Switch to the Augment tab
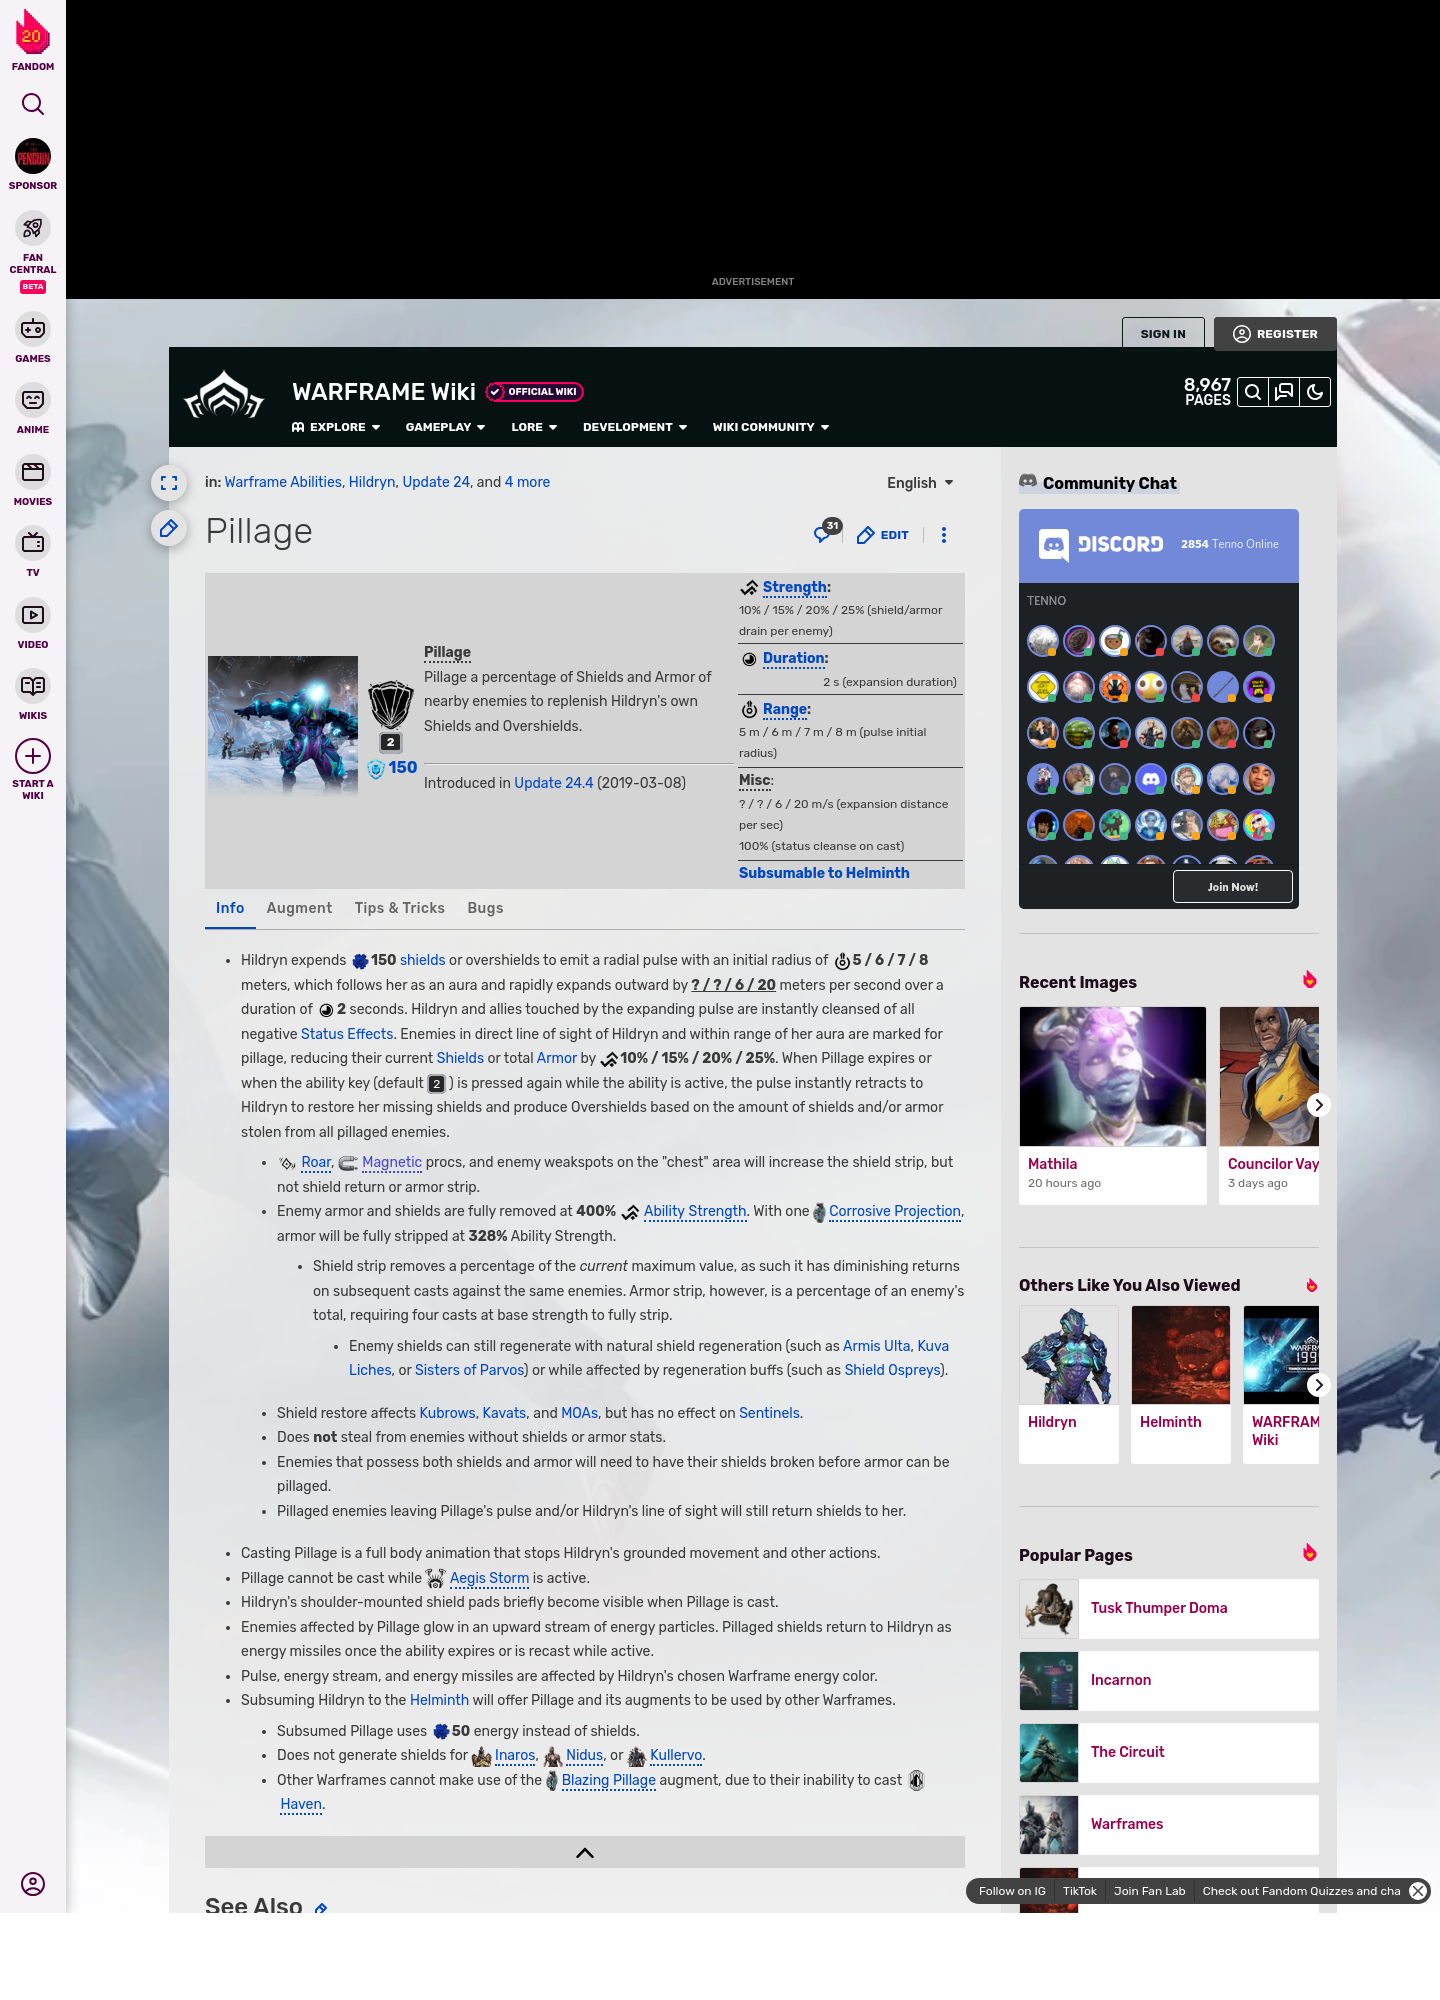 pos(299,908)
